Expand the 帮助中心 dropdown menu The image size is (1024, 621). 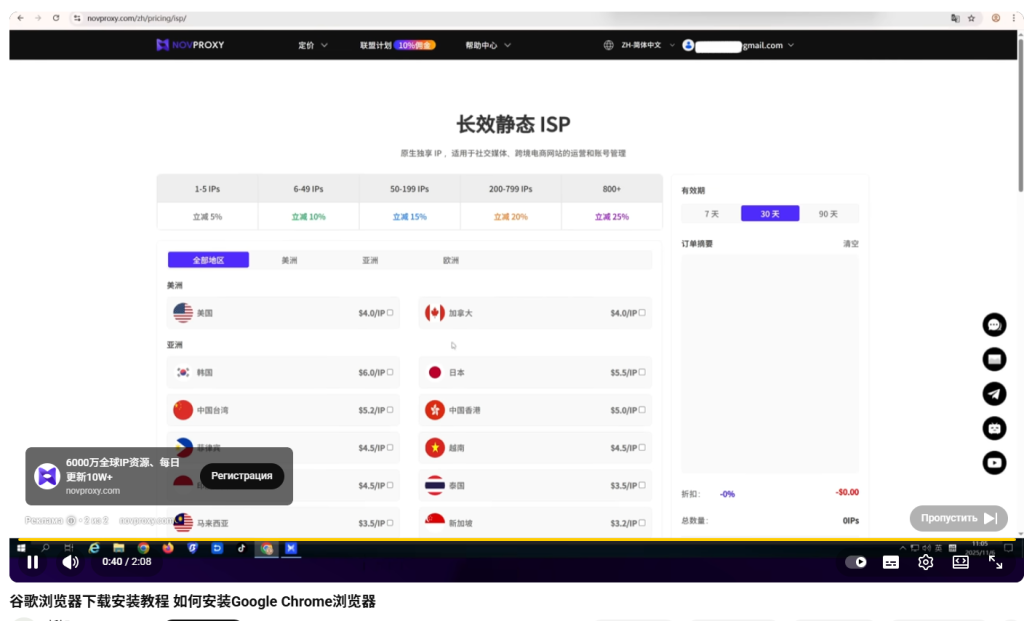click(x=487, y=45)
